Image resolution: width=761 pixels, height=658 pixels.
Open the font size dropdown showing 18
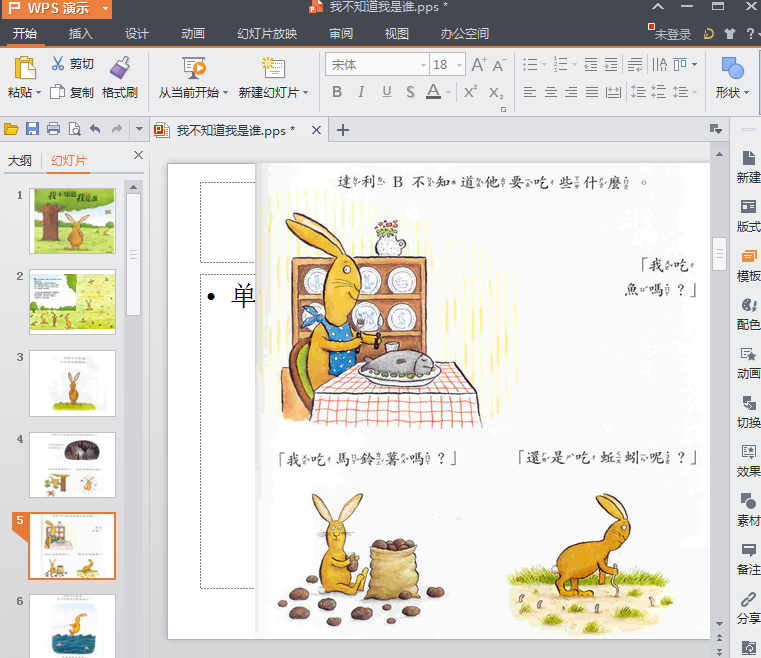(458, 65)
